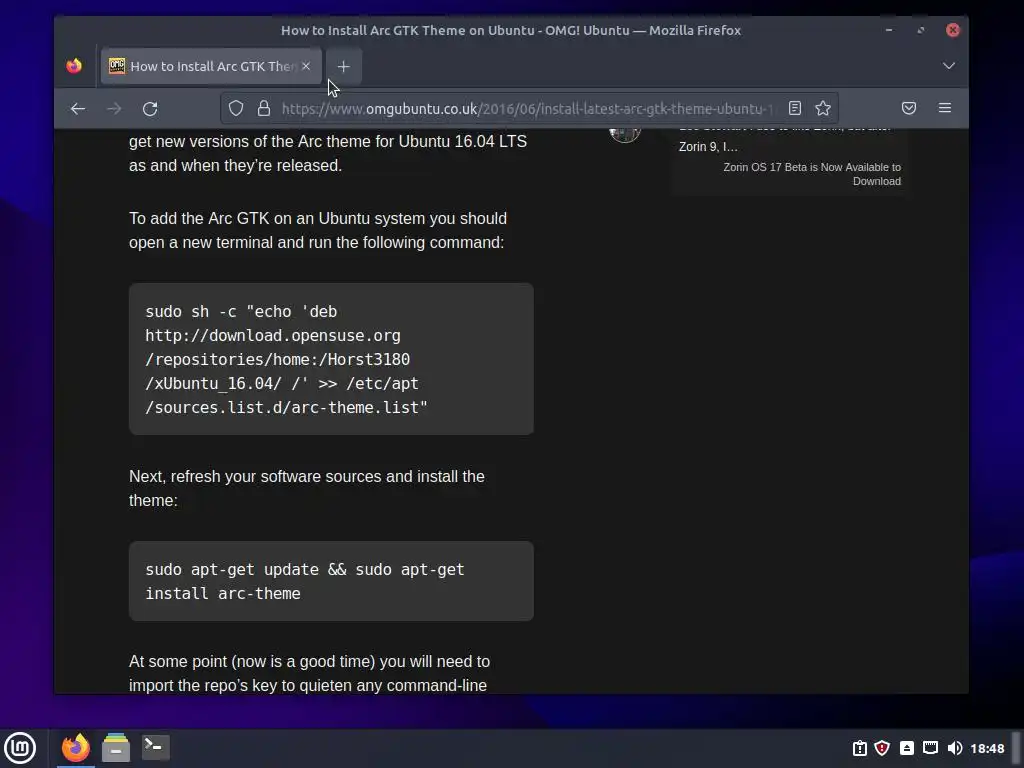
Task: Go back to previous page
Action: pos(78,108)
